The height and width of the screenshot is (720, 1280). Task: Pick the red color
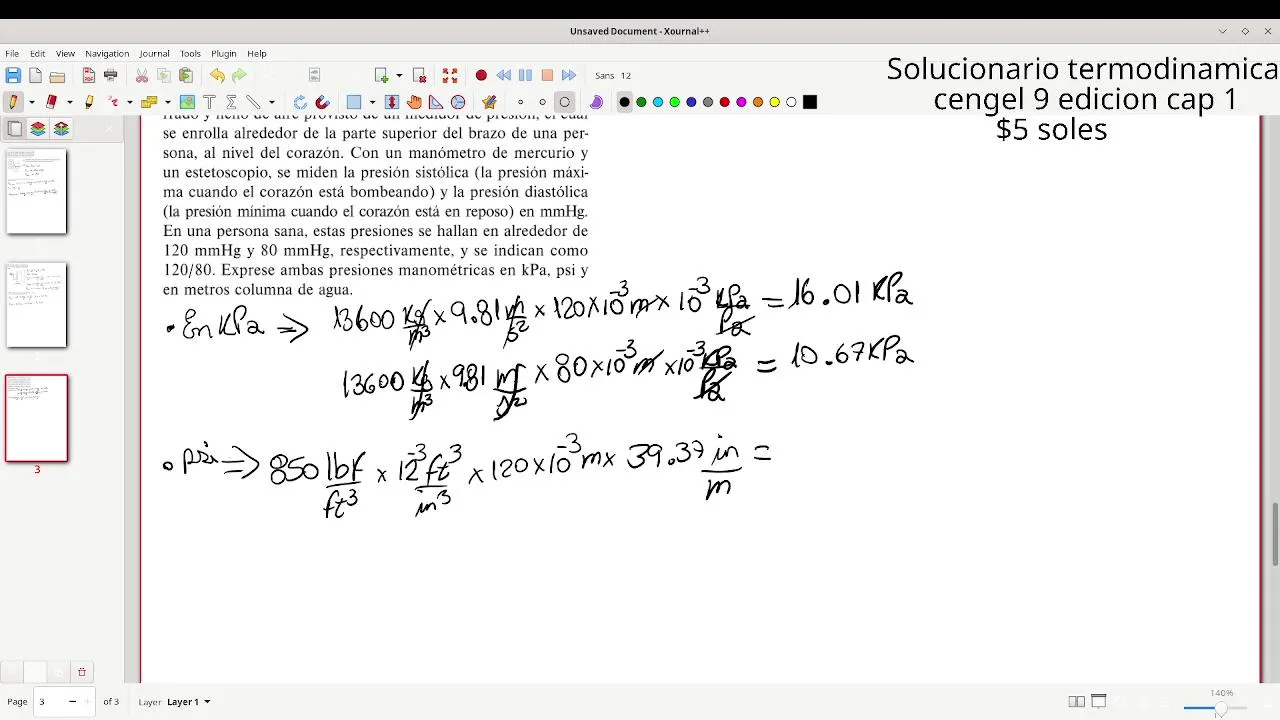click(725, 102)
